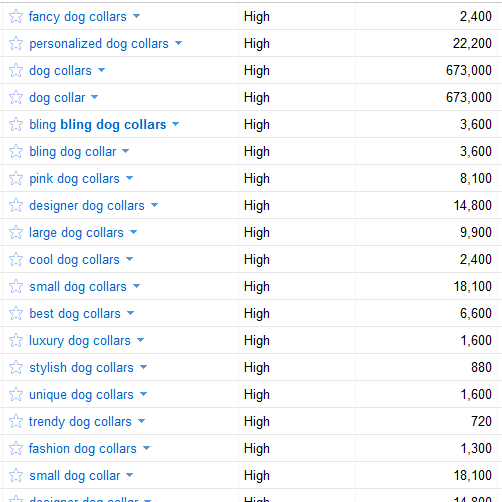Mark large dog collars with star
This screenshot has height=502, width=502.
[x=16, y=232]
